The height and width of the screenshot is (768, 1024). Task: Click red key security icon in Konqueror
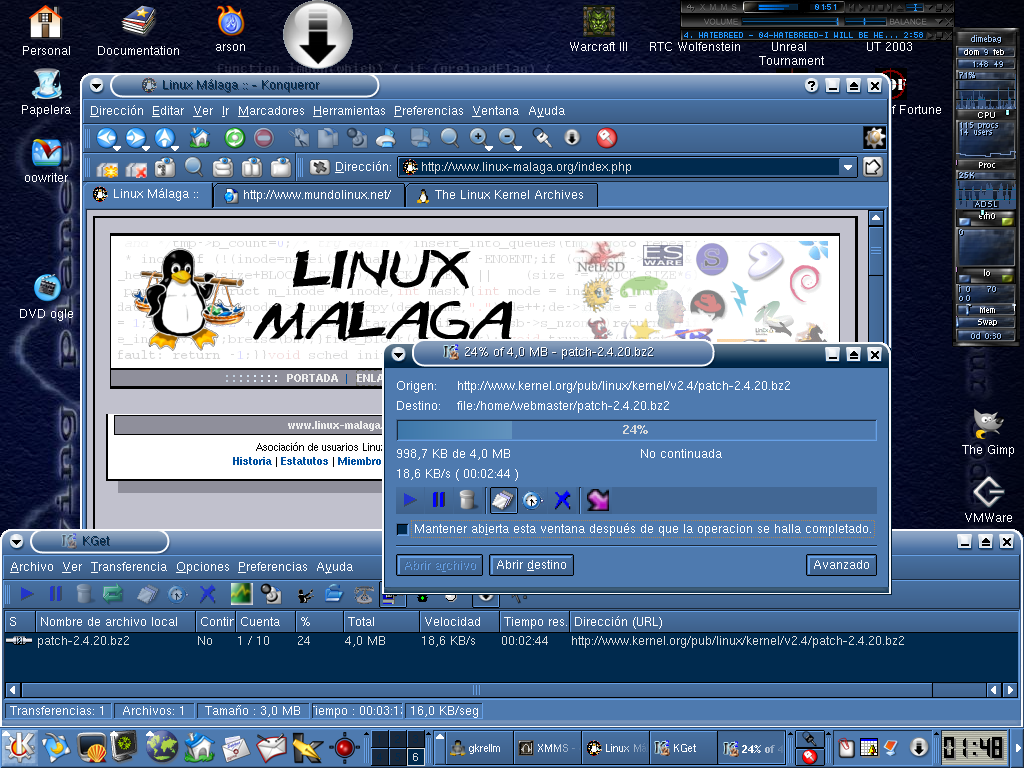click(607, 138)
